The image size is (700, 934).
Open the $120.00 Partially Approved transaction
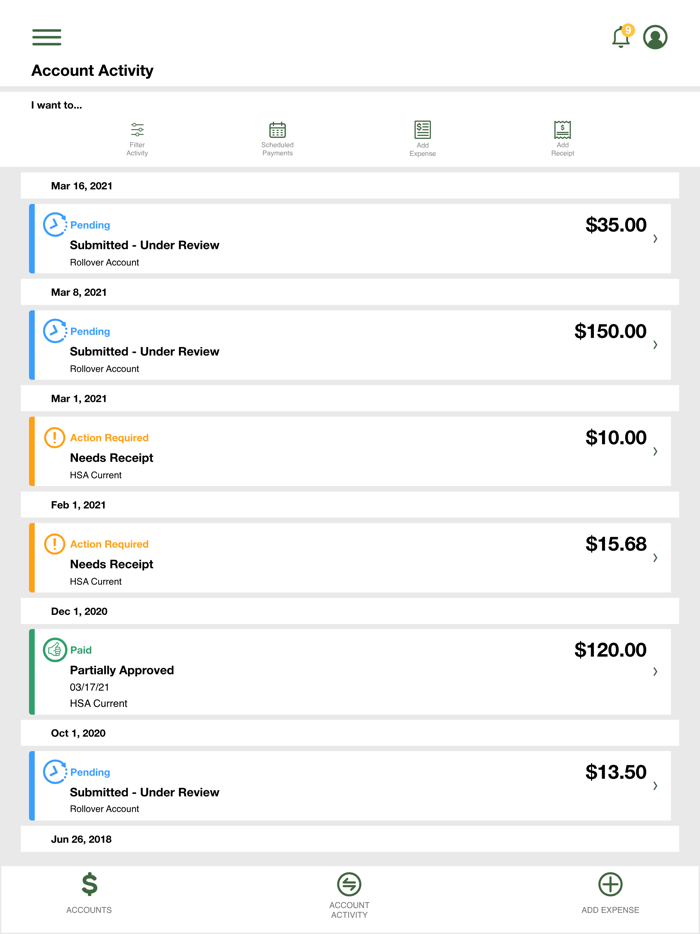tap(350, 670)
